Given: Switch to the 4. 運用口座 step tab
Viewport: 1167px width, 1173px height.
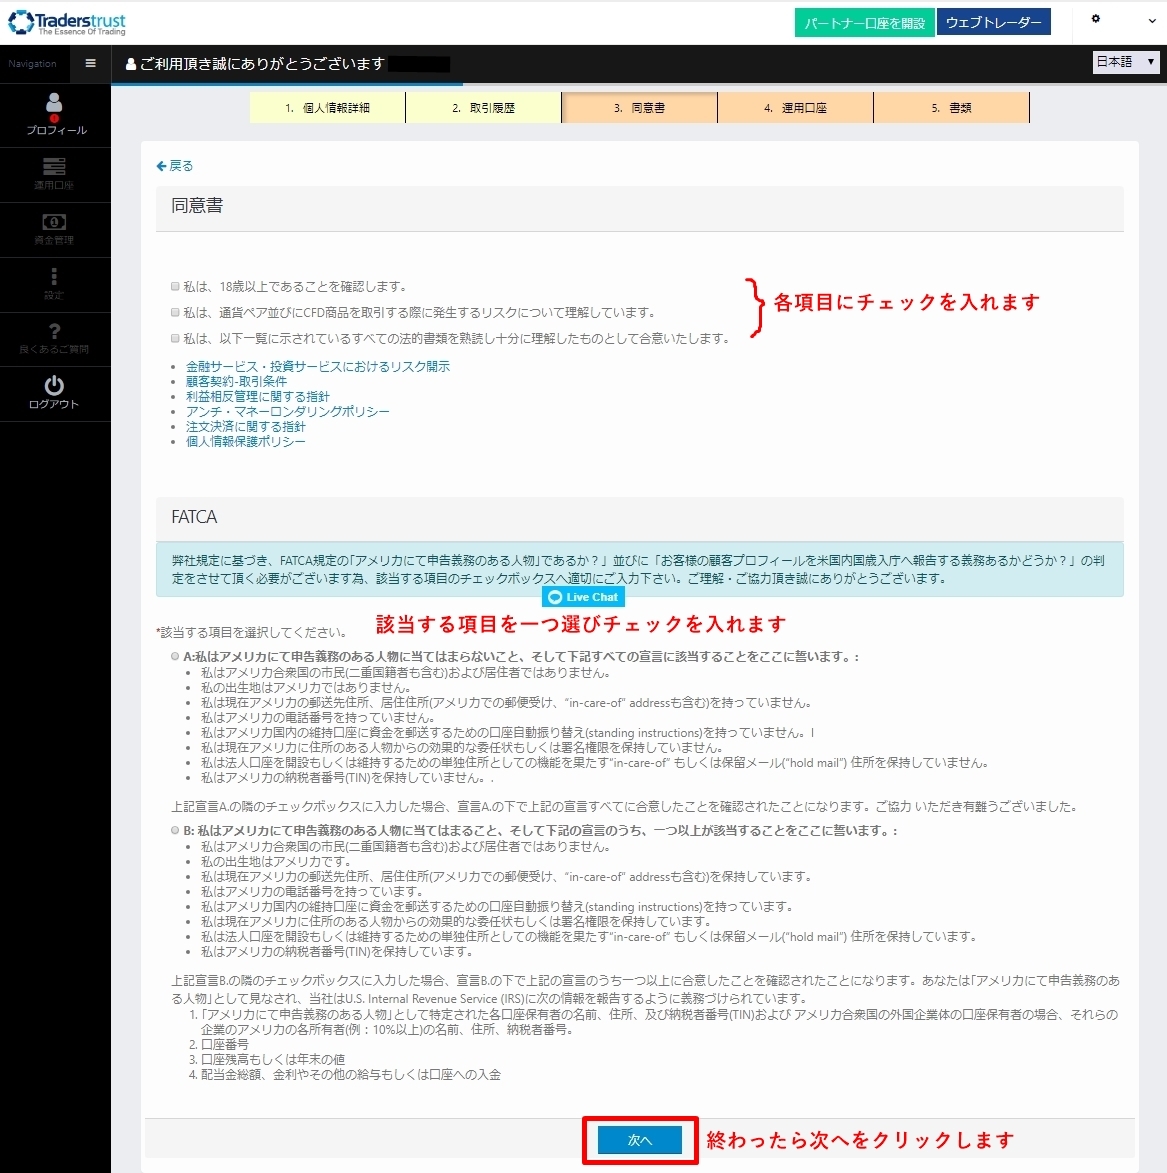Looking at the screenshot, I should click(795, 108).
